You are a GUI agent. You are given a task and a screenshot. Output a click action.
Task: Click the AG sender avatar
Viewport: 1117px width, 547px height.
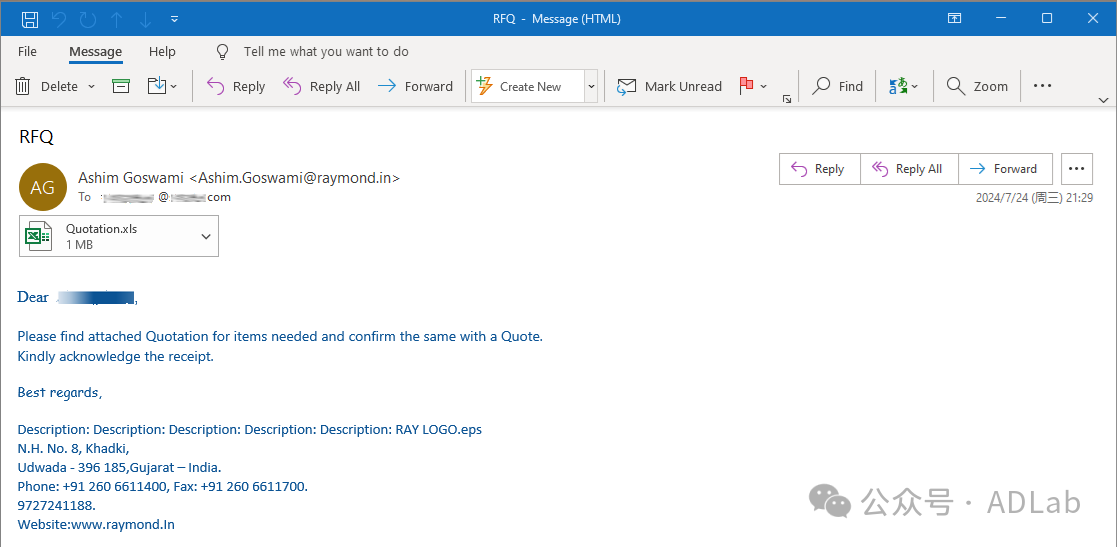43,186
